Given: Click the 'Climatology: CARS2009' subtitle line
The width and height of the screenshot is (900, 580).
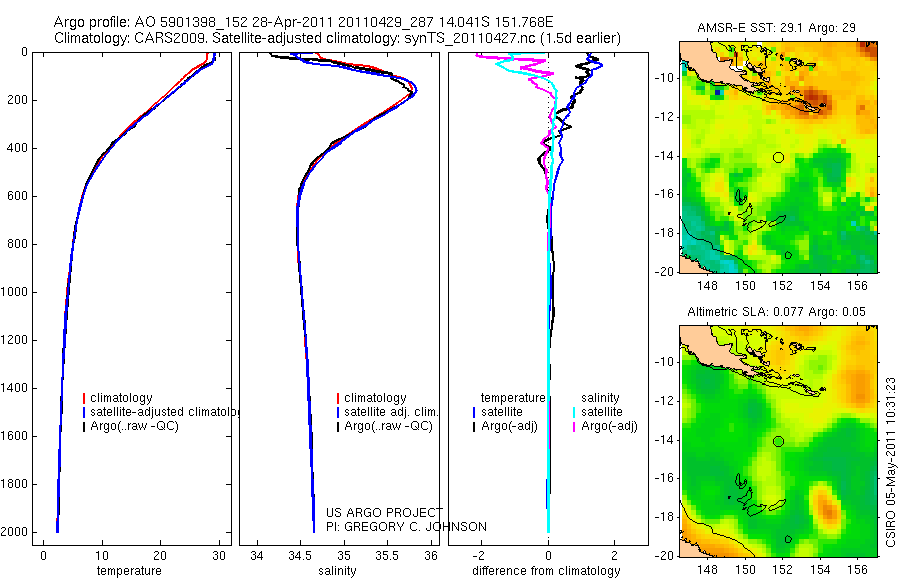Looking at the screenshot, I should coord(337,38).
